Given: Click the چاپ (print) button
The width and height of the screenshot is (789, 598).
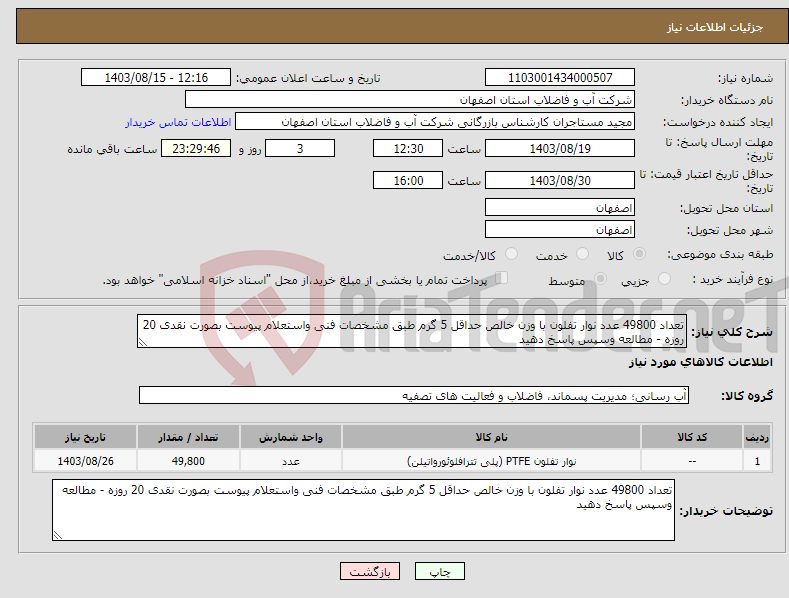Looking at the screenshot, I should pyautogui.click(x=439, y=571).
